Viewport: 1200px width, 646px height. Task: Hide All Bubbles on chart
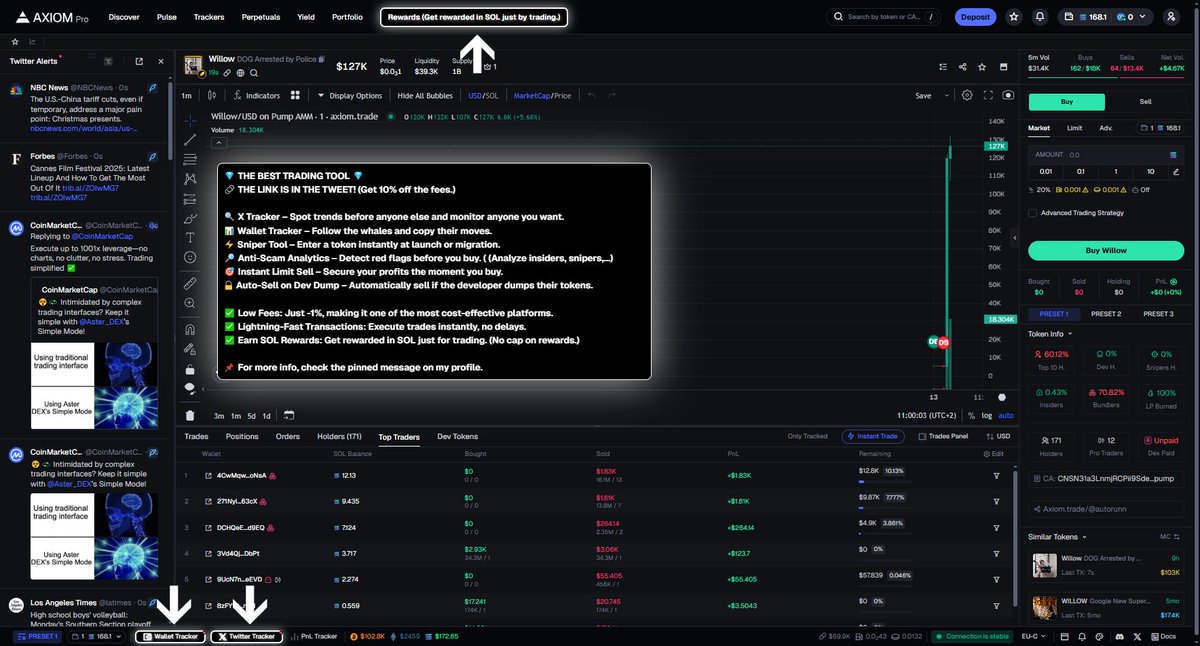click(x=425, y=95)
